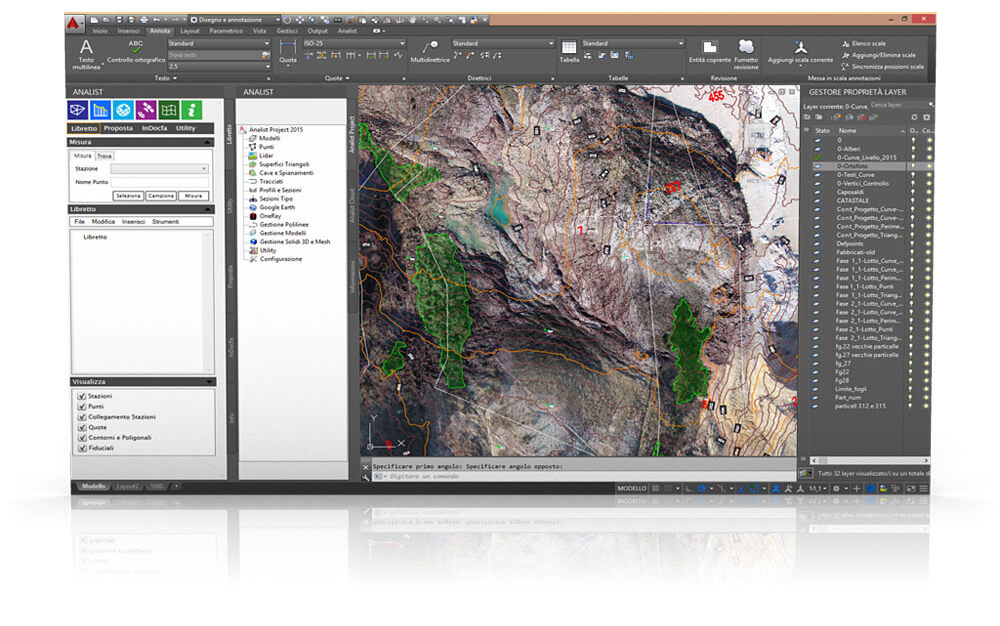This screenshot has height=626, width=1000.
Task: Collapse the Visualizza section
Action: (208, 382)
